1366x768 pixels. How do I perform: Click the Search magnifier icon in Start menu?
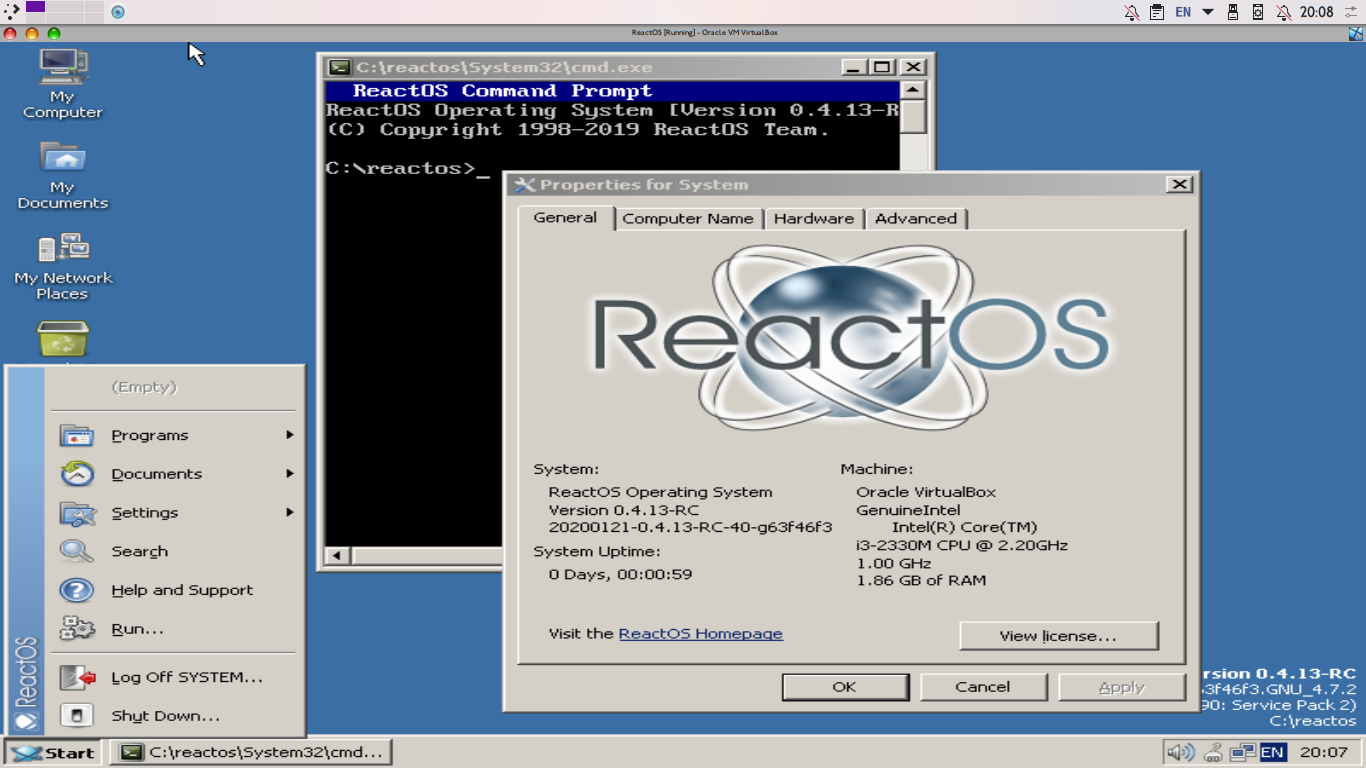[77, 551]
